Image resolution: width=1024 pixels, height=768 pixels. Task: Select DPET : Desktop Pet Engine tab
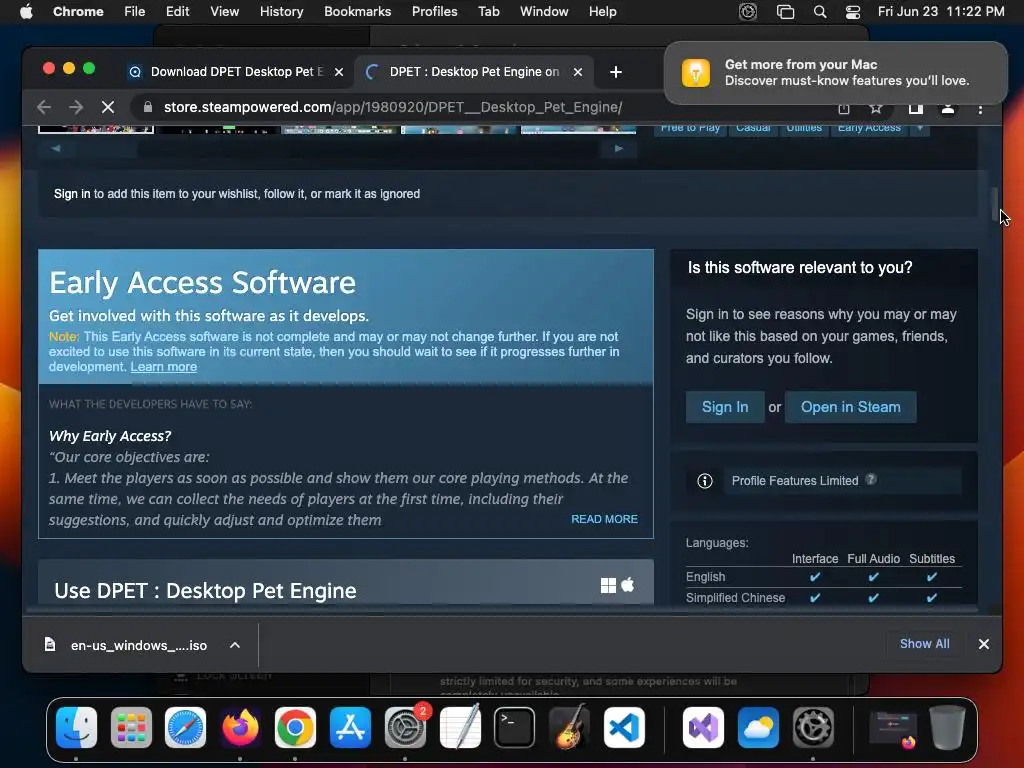pos(474,72)
